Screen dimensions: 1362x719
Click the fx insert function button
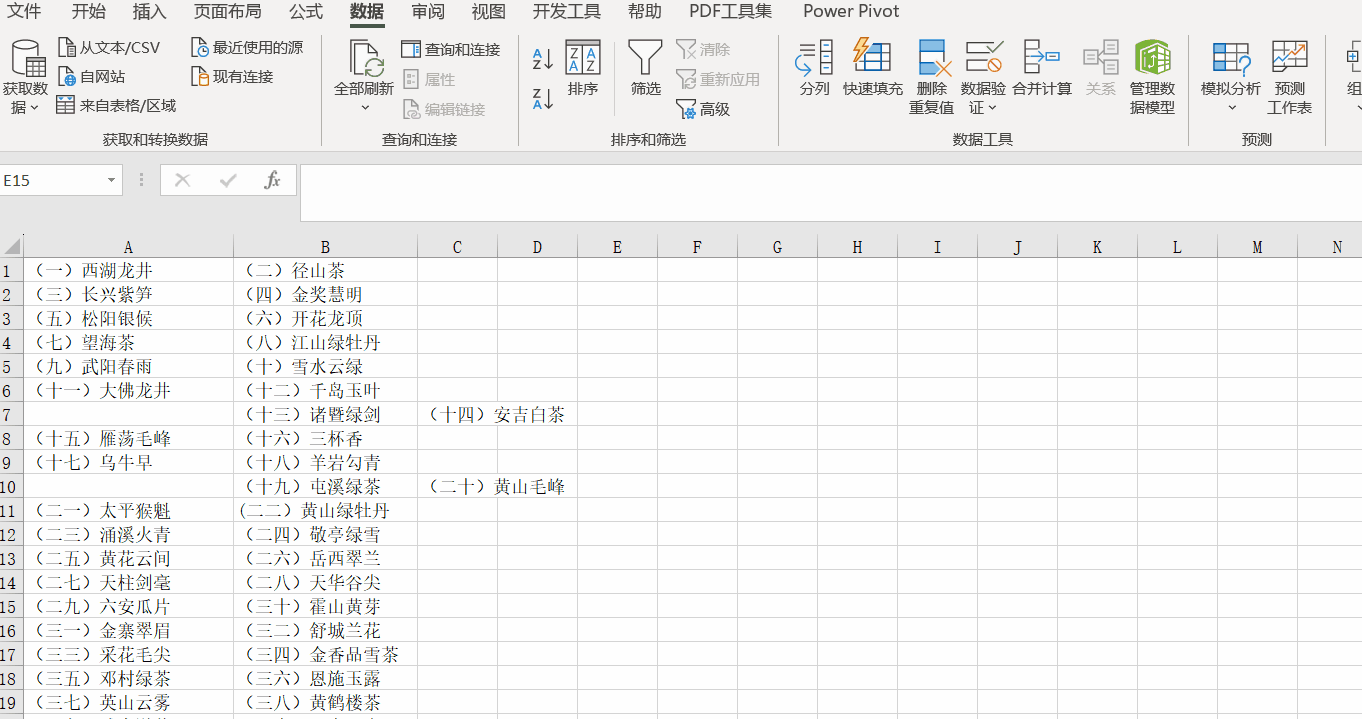[273, 181]
